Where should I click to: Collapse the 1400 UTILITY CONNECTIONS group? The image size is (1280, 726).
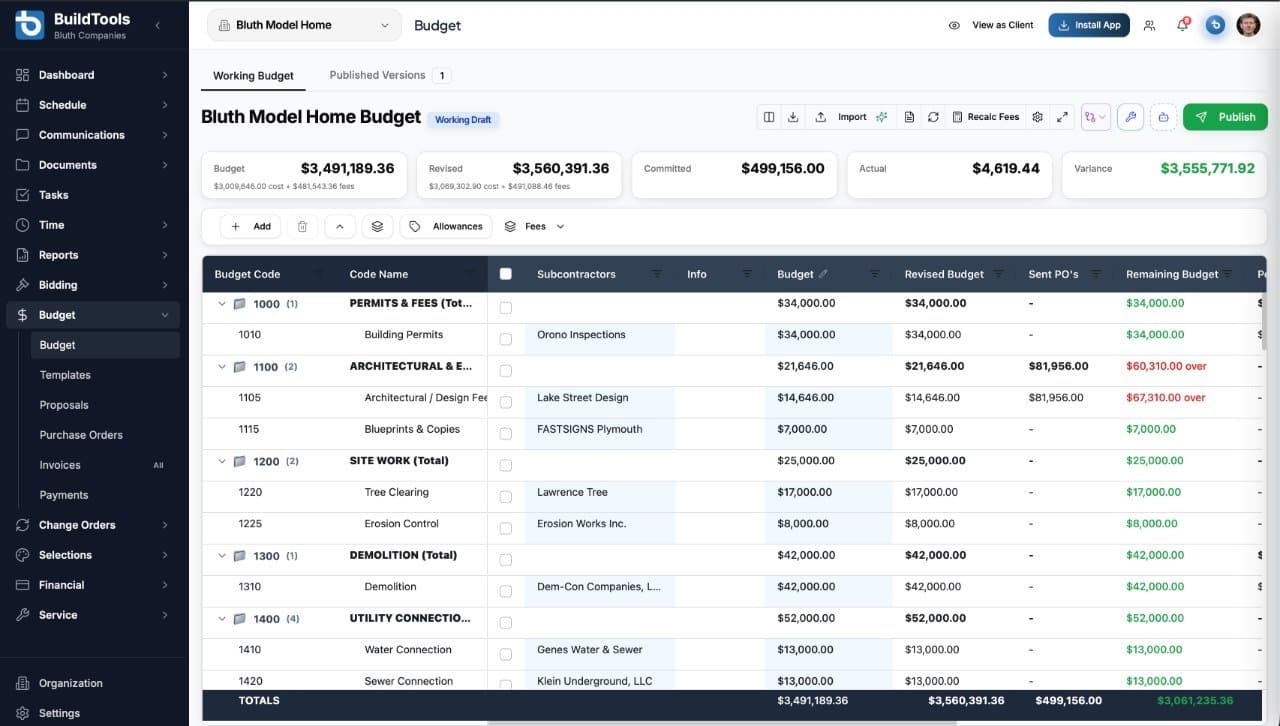point(222,619)
